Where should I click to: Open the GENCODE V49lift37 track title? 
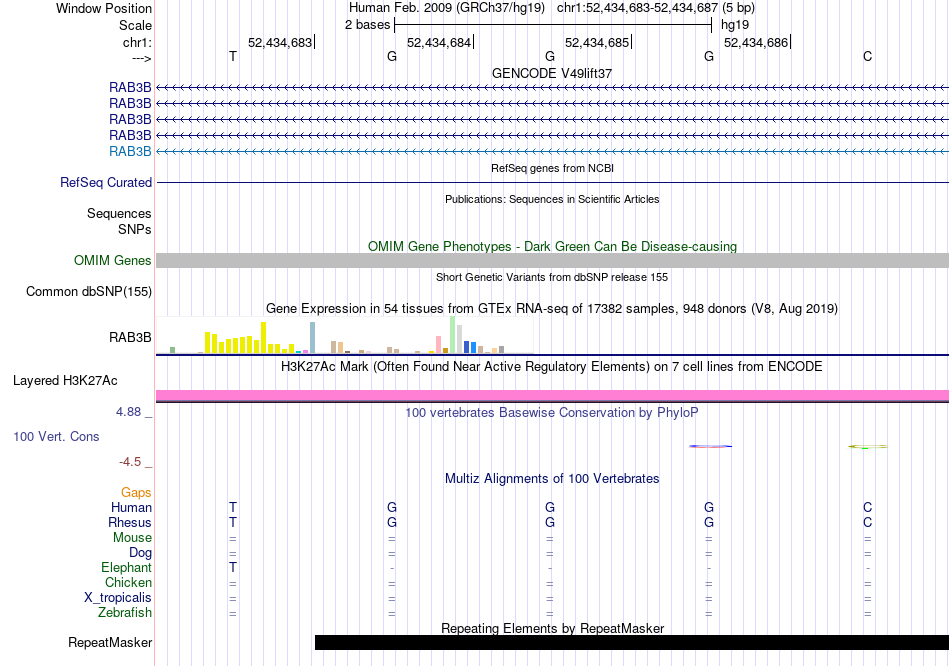[552, 73]
